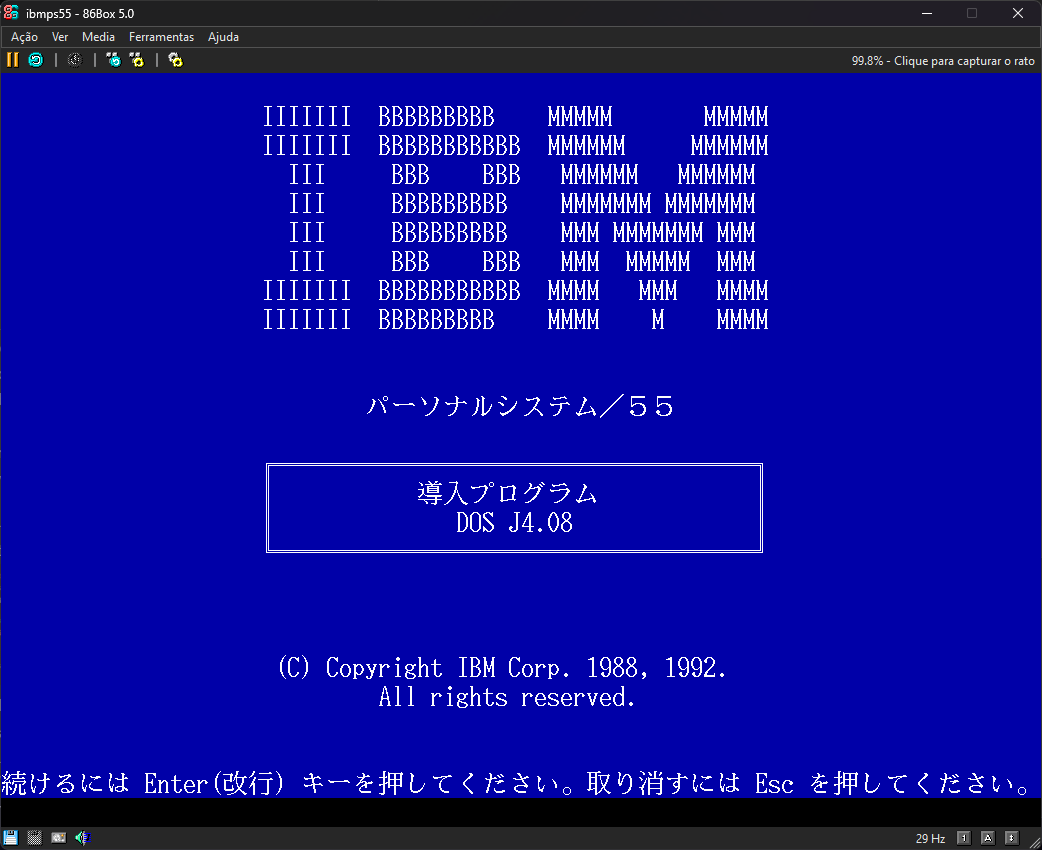This screenshot has height=850, width=1042.
Task: Hard reset the machine via cyan reset icon
Action: pos(36,60)
